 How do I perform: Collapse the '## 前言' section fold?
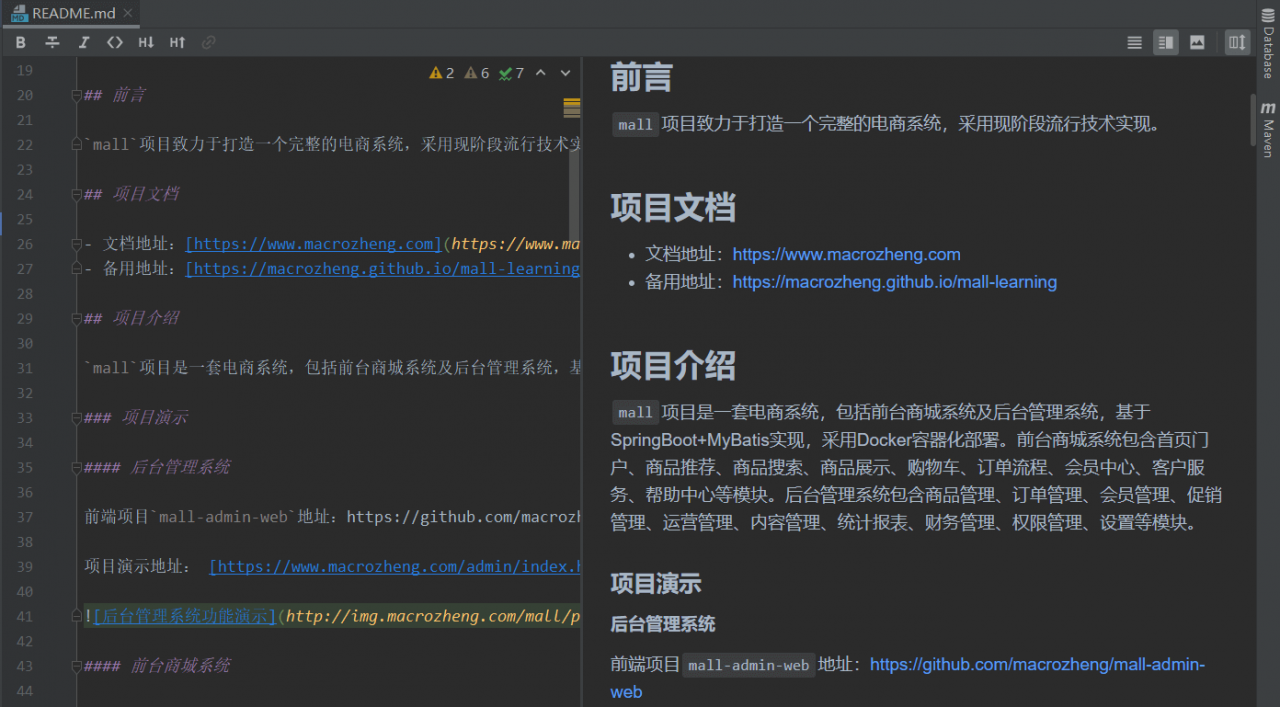(76, 95)
